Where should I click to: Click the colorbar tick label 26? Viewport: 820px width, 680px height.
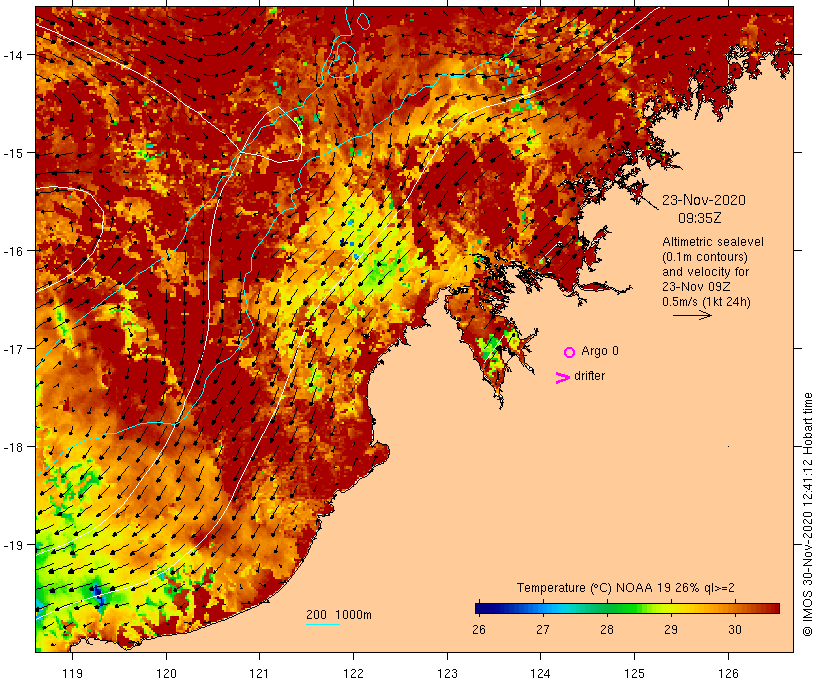[479, 630]
